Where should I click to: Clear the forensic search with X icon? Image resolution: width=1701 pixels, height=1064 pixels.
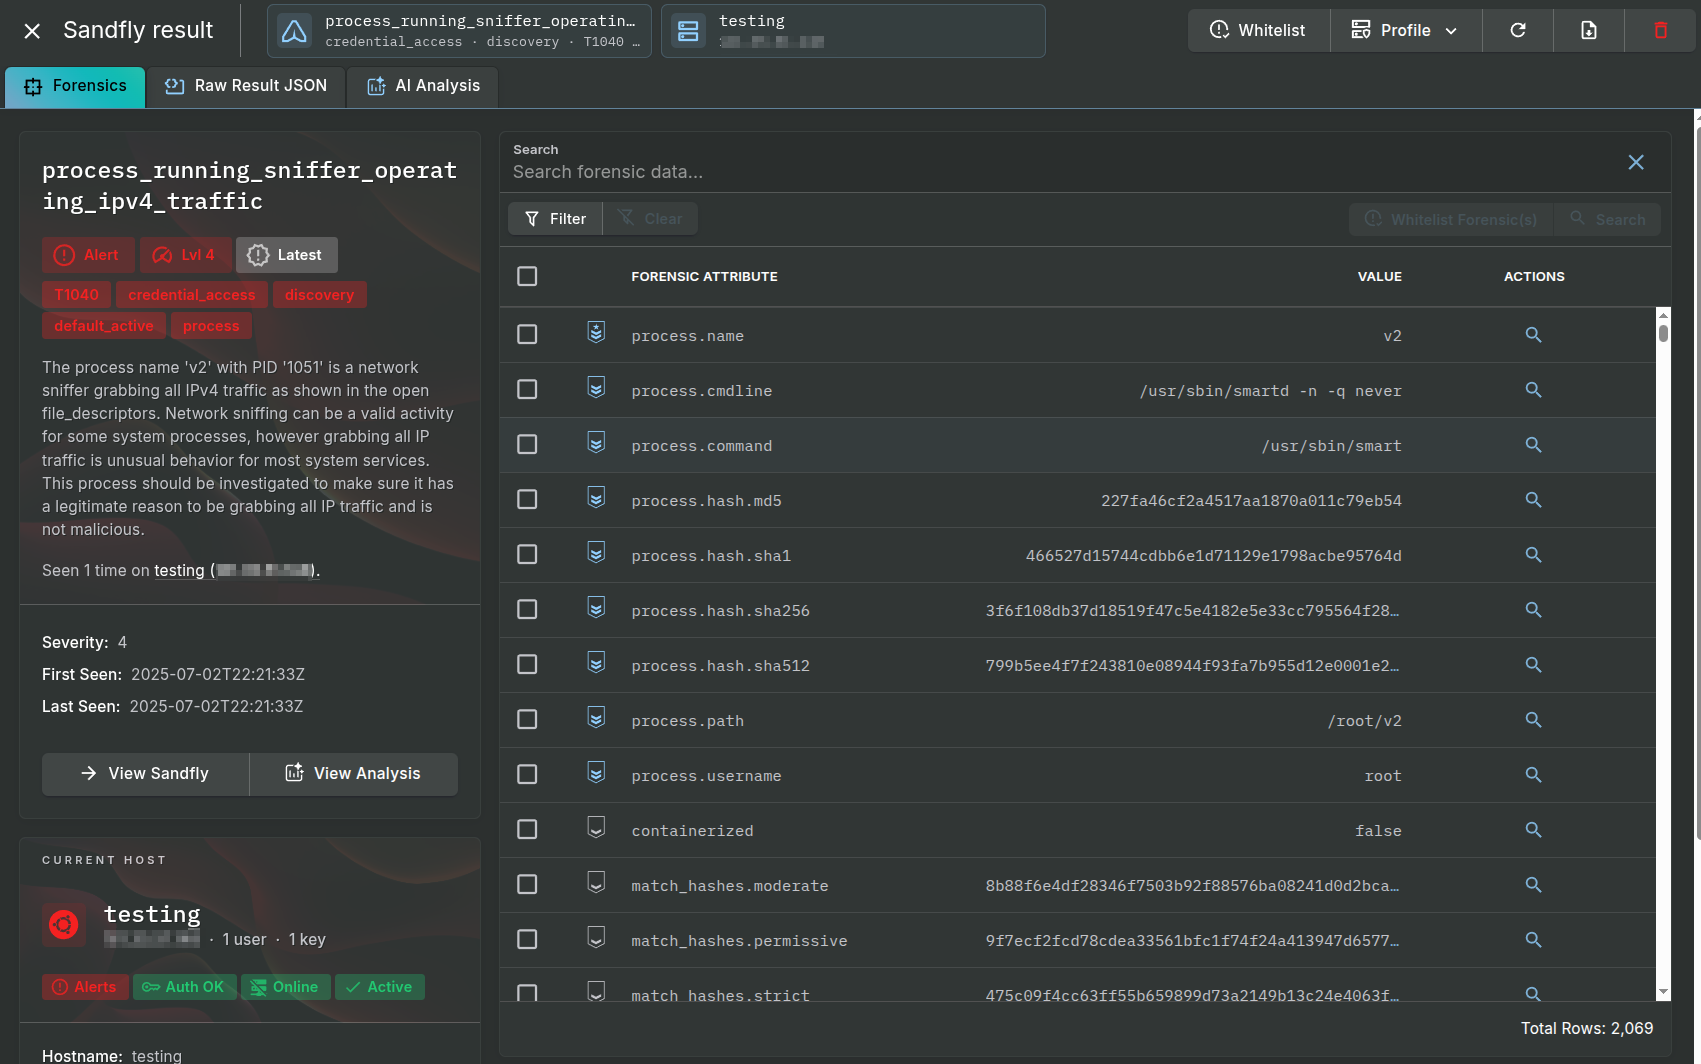coord(1636,162)
